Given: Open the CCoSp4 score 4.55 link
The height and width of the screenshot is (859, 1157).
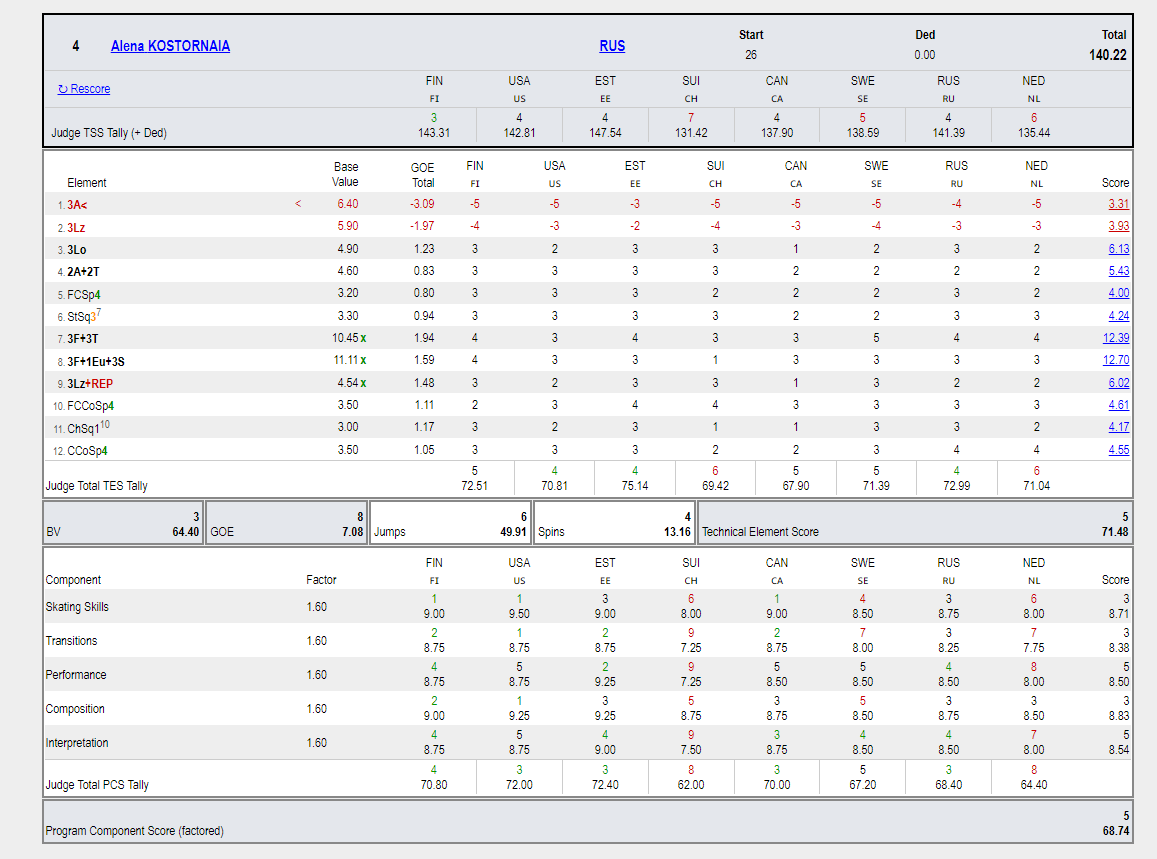Looking at the screenshot, I should 1118,450.
